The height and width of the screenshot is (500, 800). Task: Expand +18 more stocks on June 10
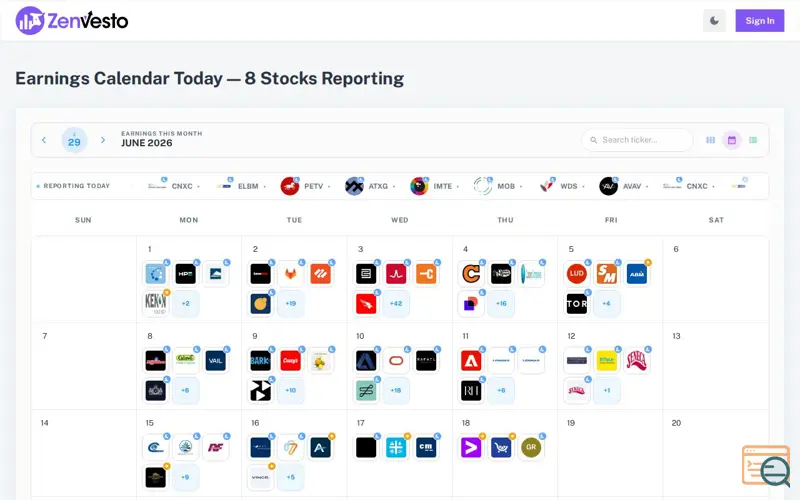396,390
